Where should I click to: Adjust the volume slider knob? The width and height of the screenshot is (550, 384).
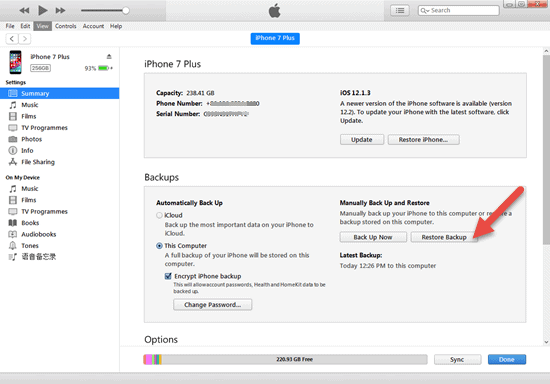click(x=126, y=11)
